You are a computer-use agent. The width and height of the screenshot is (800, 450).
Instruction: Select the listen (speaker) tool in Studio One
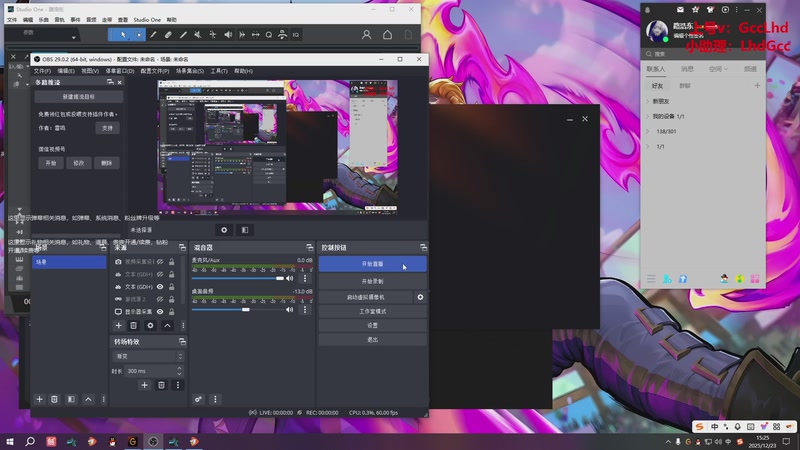pos(228,35)
